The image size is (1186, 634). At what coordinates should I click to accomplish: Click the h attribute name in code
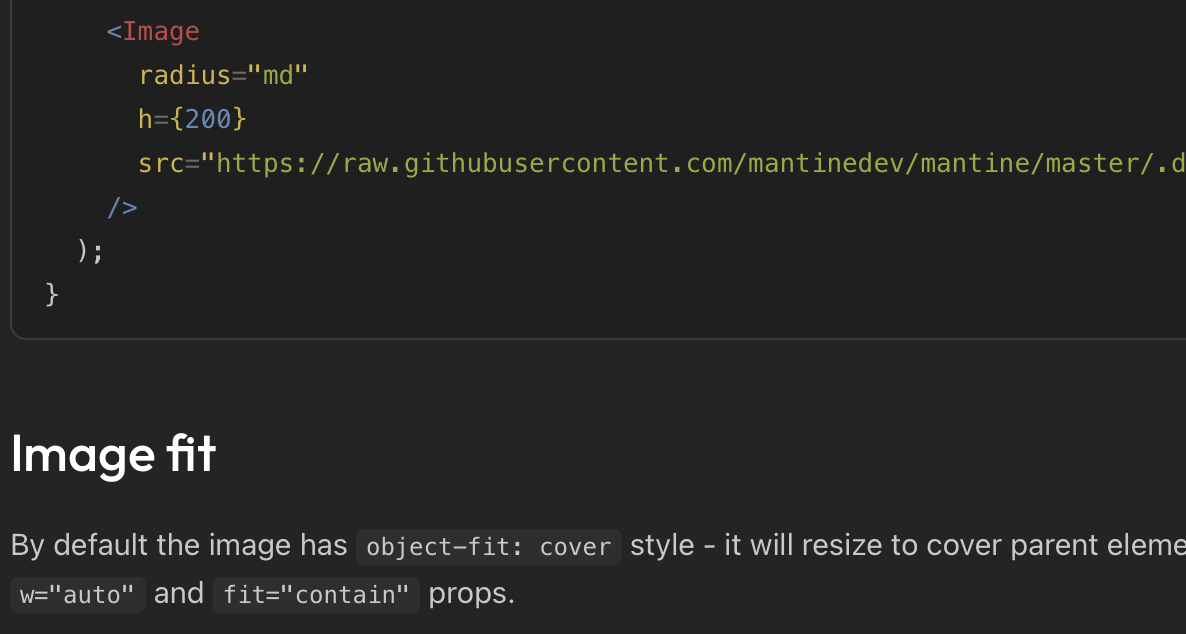pyautogui.click(x=146, y=120)
